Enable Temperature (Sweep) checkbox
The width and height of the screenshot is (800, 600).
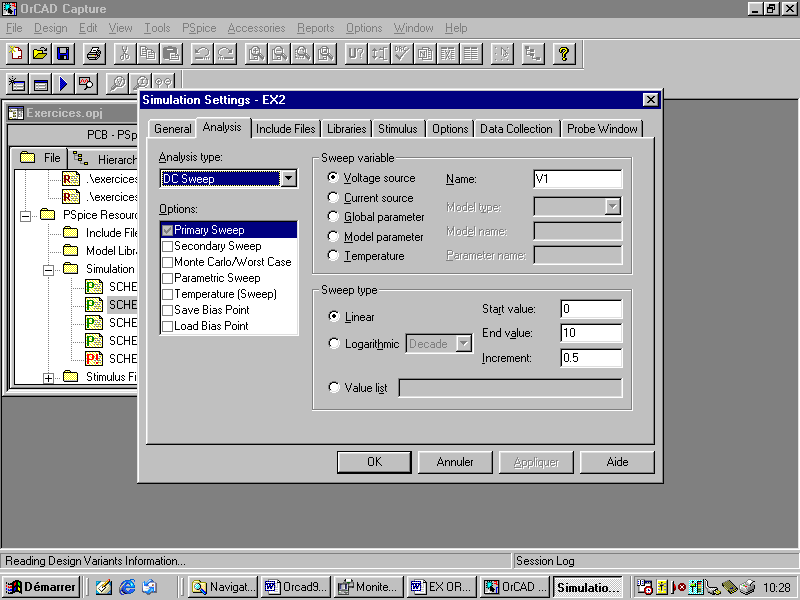[167, 294]
